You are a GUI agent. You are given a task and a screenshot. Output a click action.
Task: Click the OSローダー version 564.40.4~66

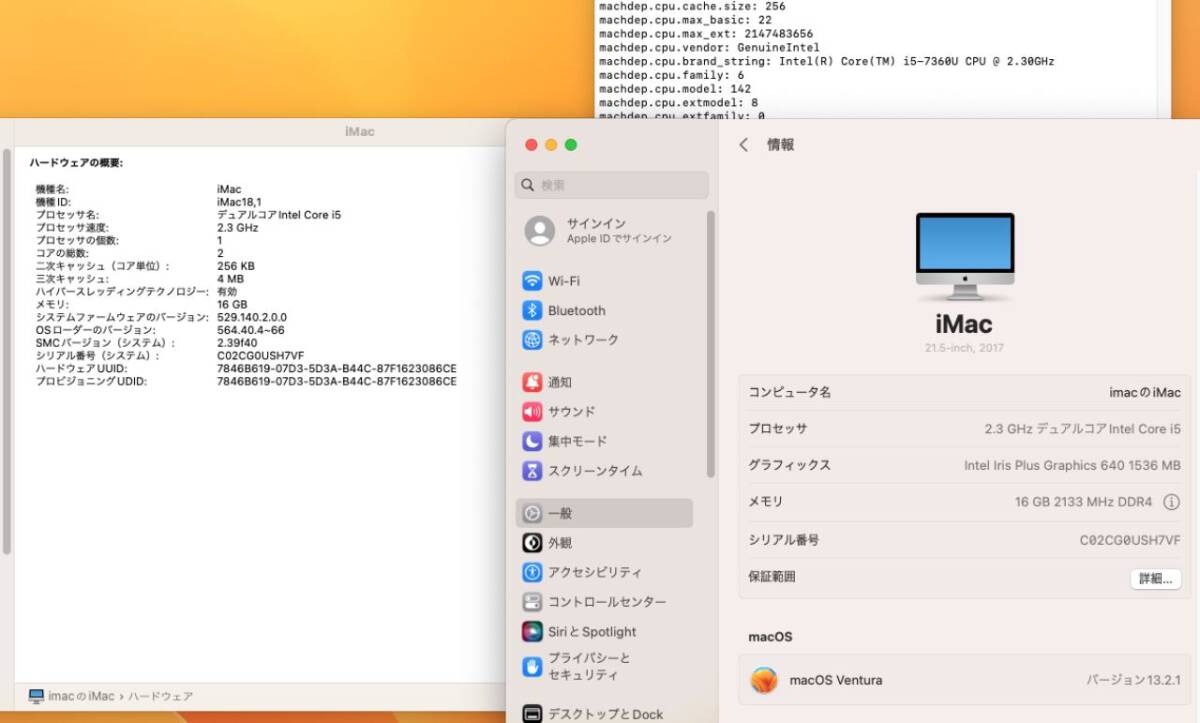[x=251, y=330]
